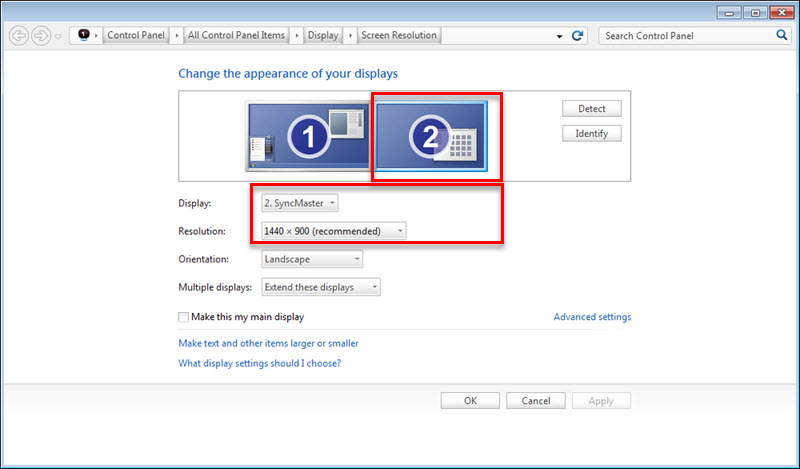The height and width of the screenshot is (469, 800).
Task: Open Advanced settings link
Action: point(592,317)
